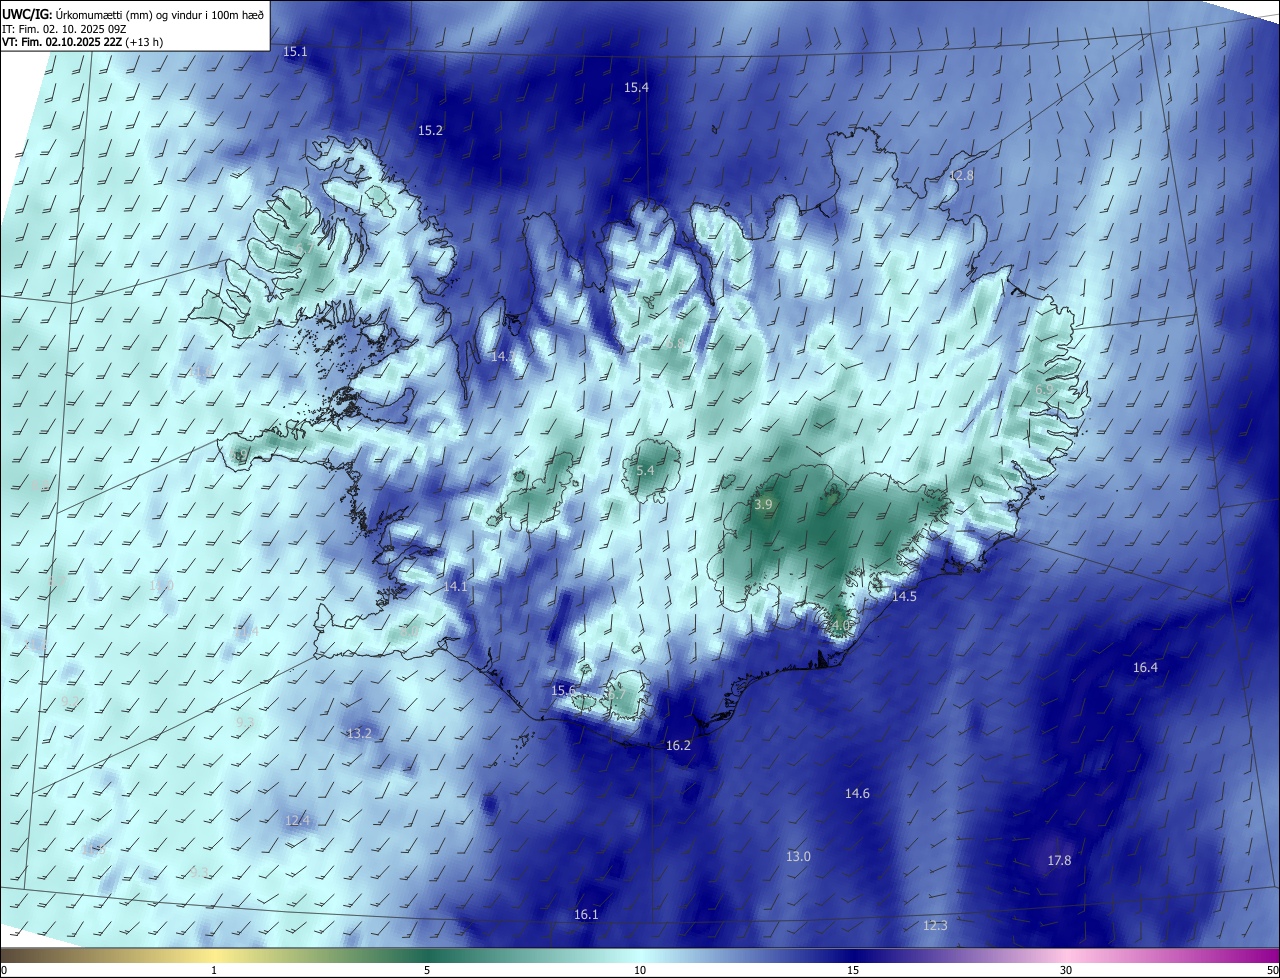Click the 'VT: Fim. 02.10.2025 22Z (+13 h)' line
1280x978 pixels.
click(83, 42)
